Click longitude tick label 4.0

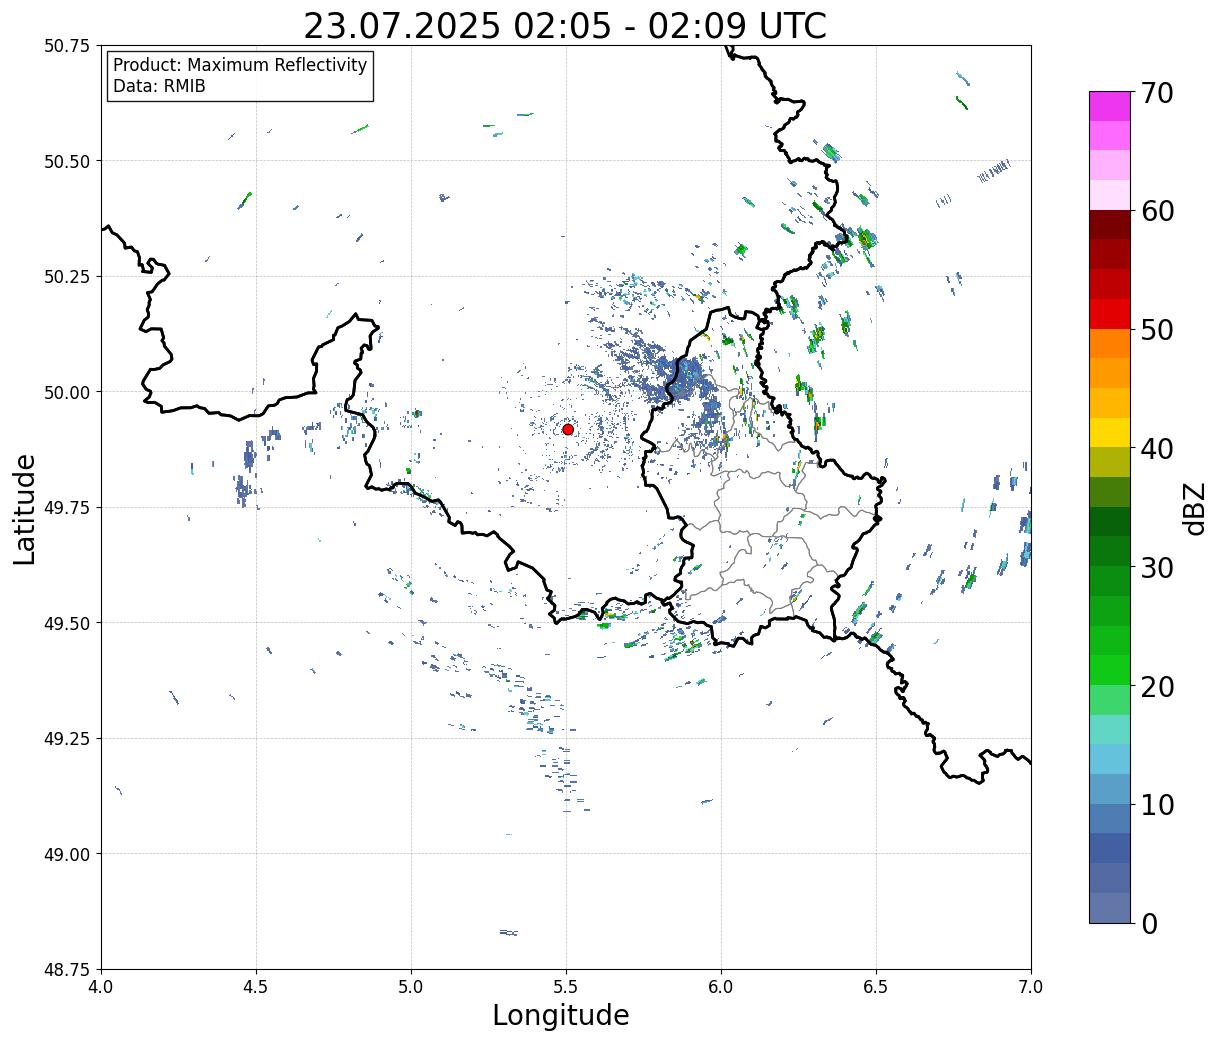[101, 987]
